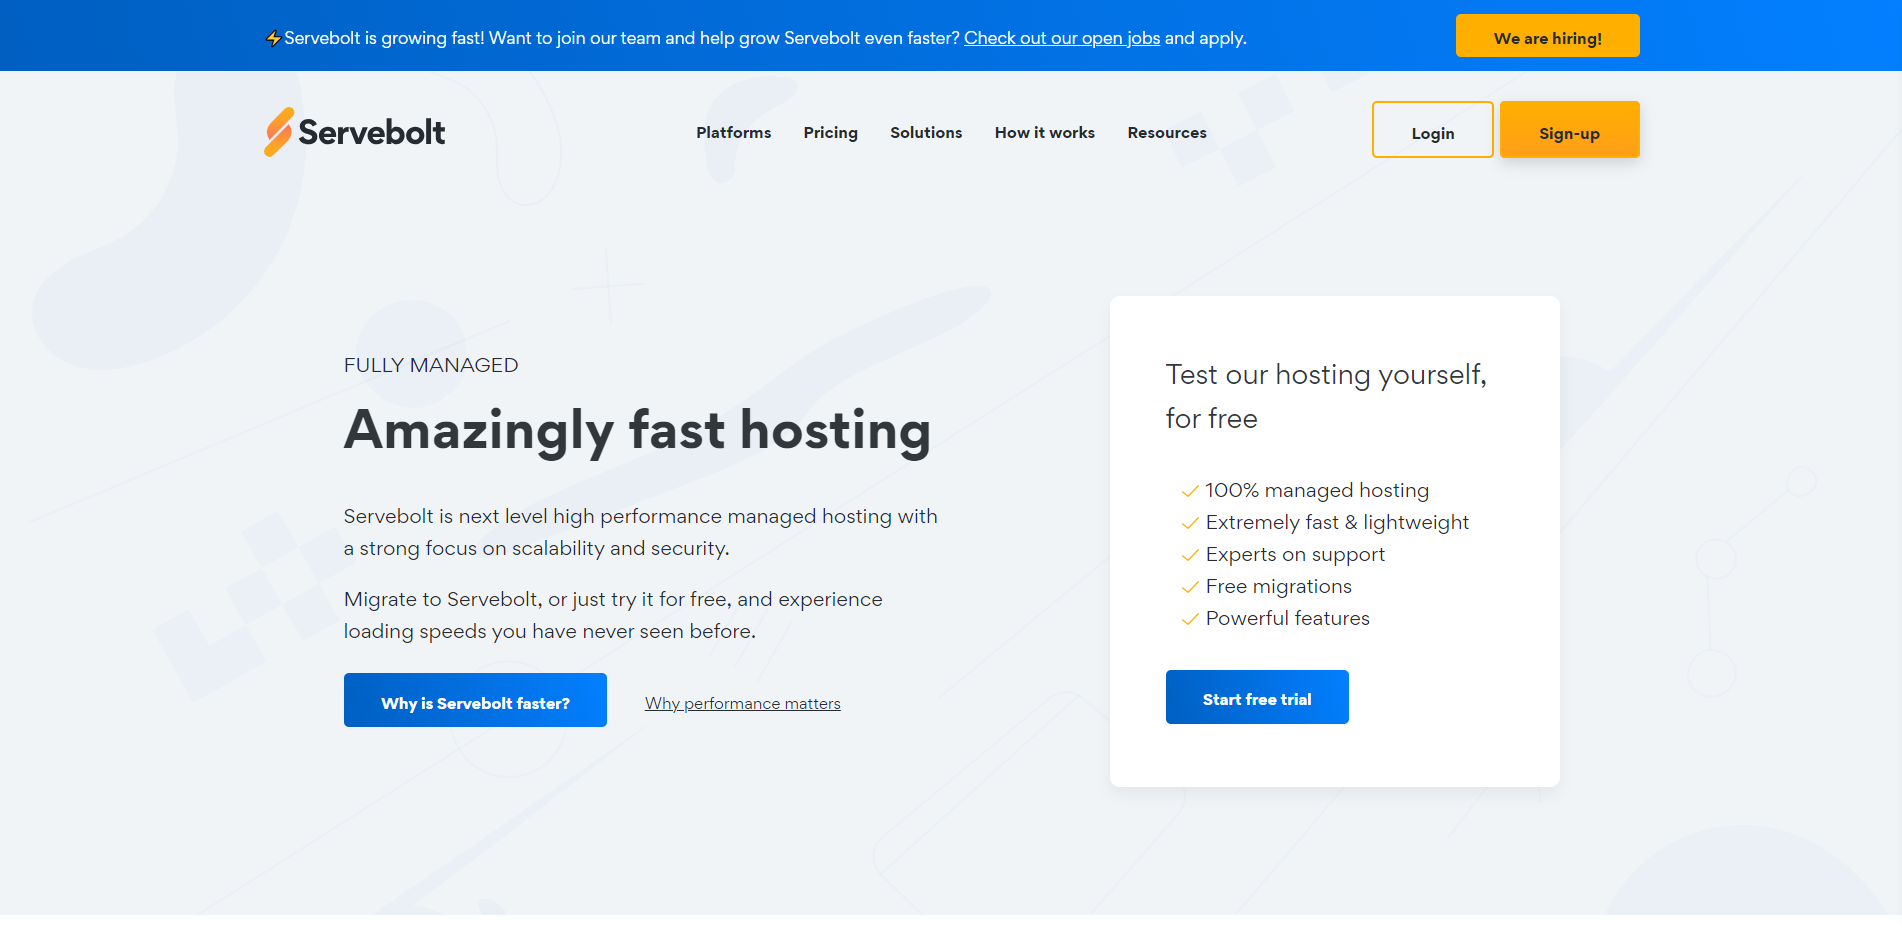Click the Extremely fast & lightweight text

tap(1337, 522)
